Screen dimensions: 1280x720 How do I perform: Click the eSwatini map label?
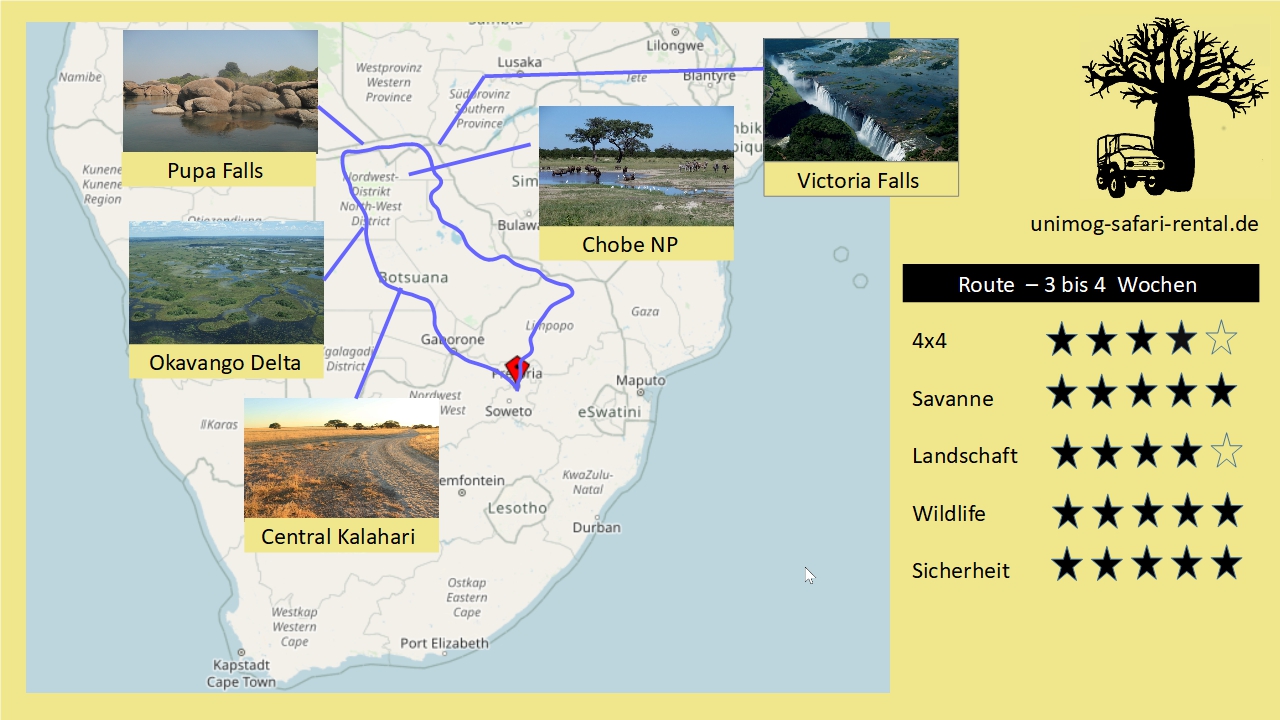(607, 412)
